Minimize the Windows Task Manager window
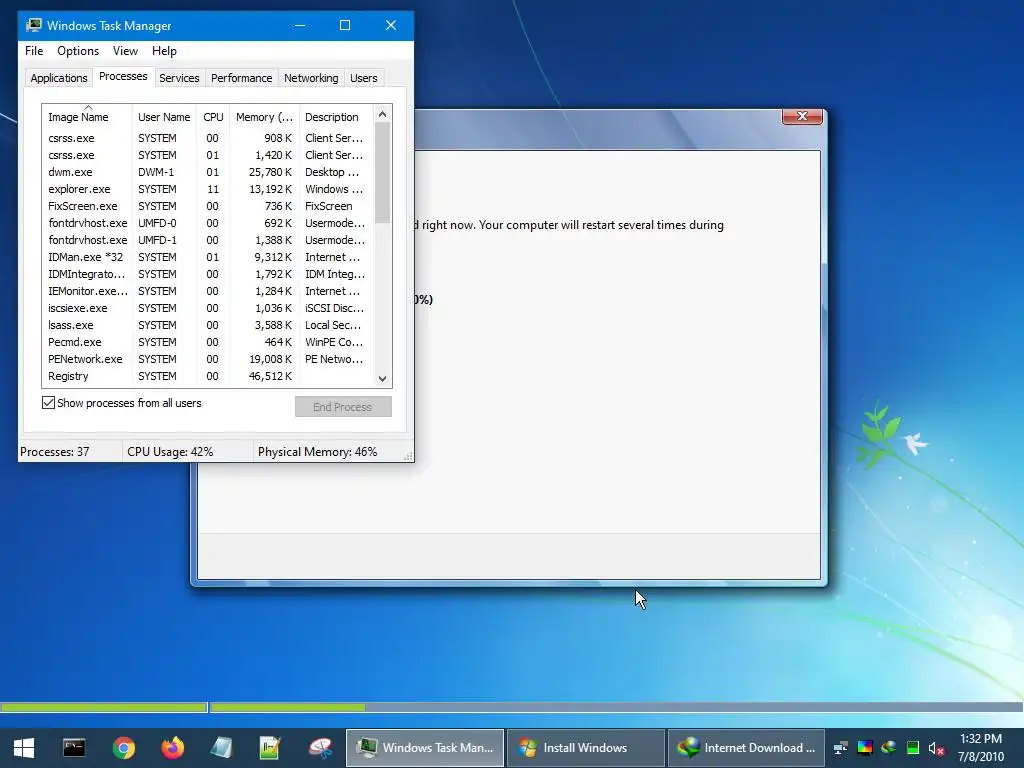 (300, 25)
